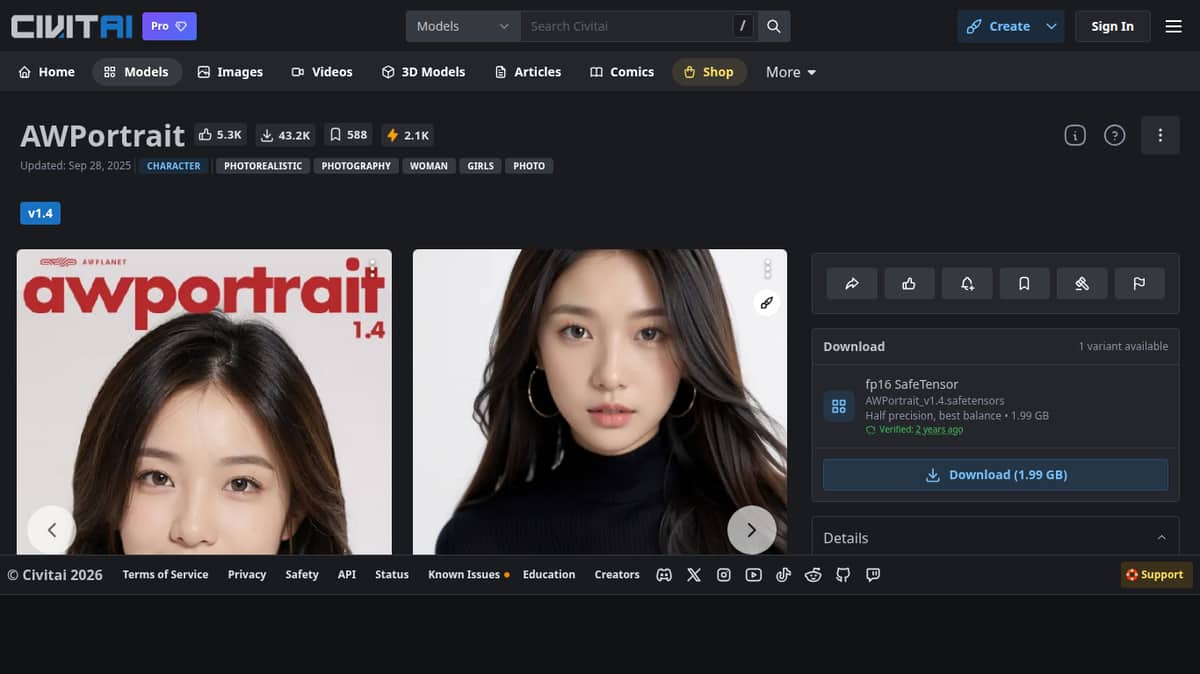Toggle the bell notification button
Image resolution: width=1200 pixels, height=674 pixels.
tap(967, 284)
